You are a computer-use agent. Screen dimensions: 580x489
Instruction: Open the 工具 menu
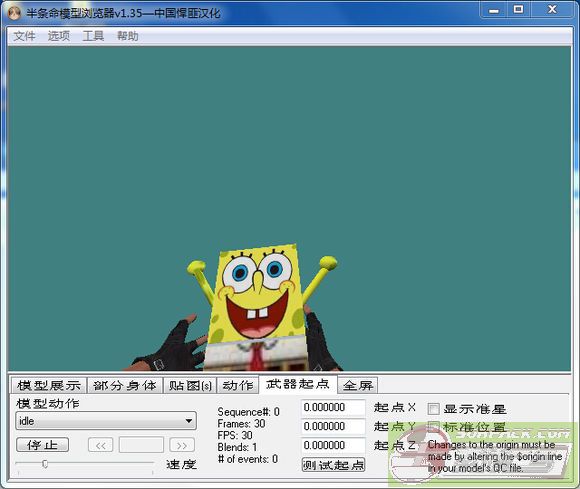[93, 36]
